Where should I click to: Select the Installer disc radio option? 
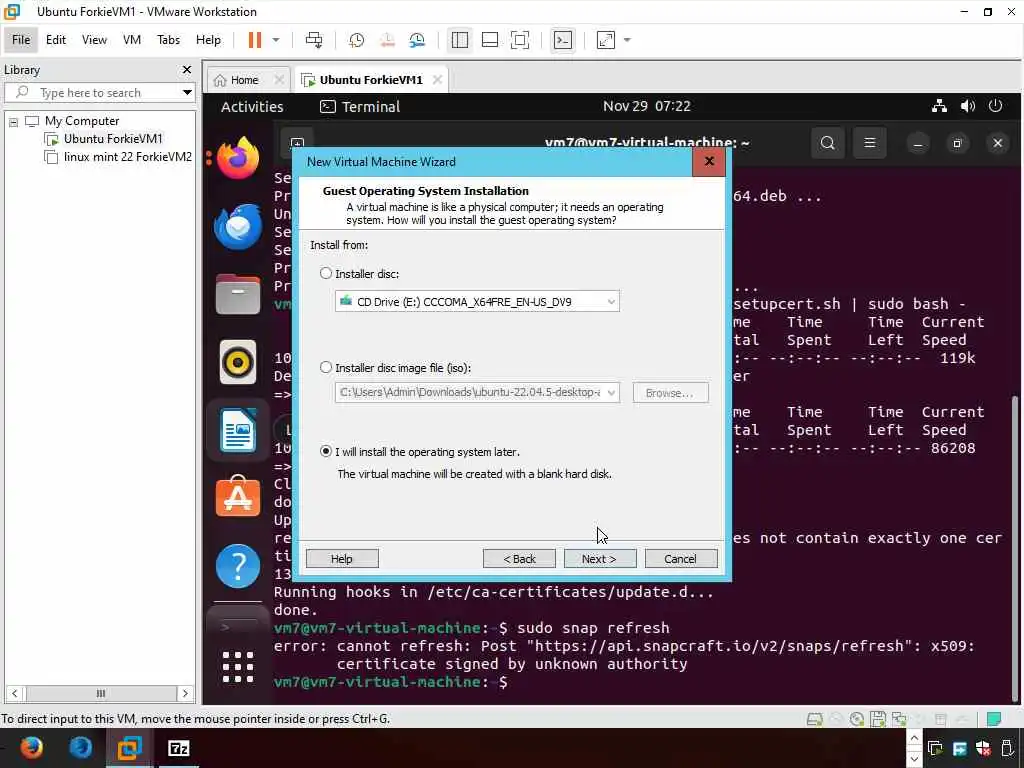[326, 274]
